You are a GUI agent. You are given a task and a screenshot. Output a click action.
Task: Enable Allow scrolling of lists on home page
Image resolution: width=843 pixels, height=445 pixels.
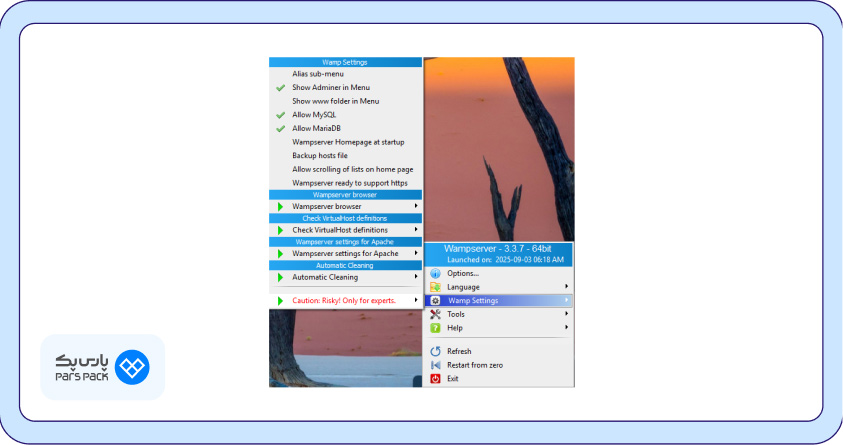coord(345,169)
